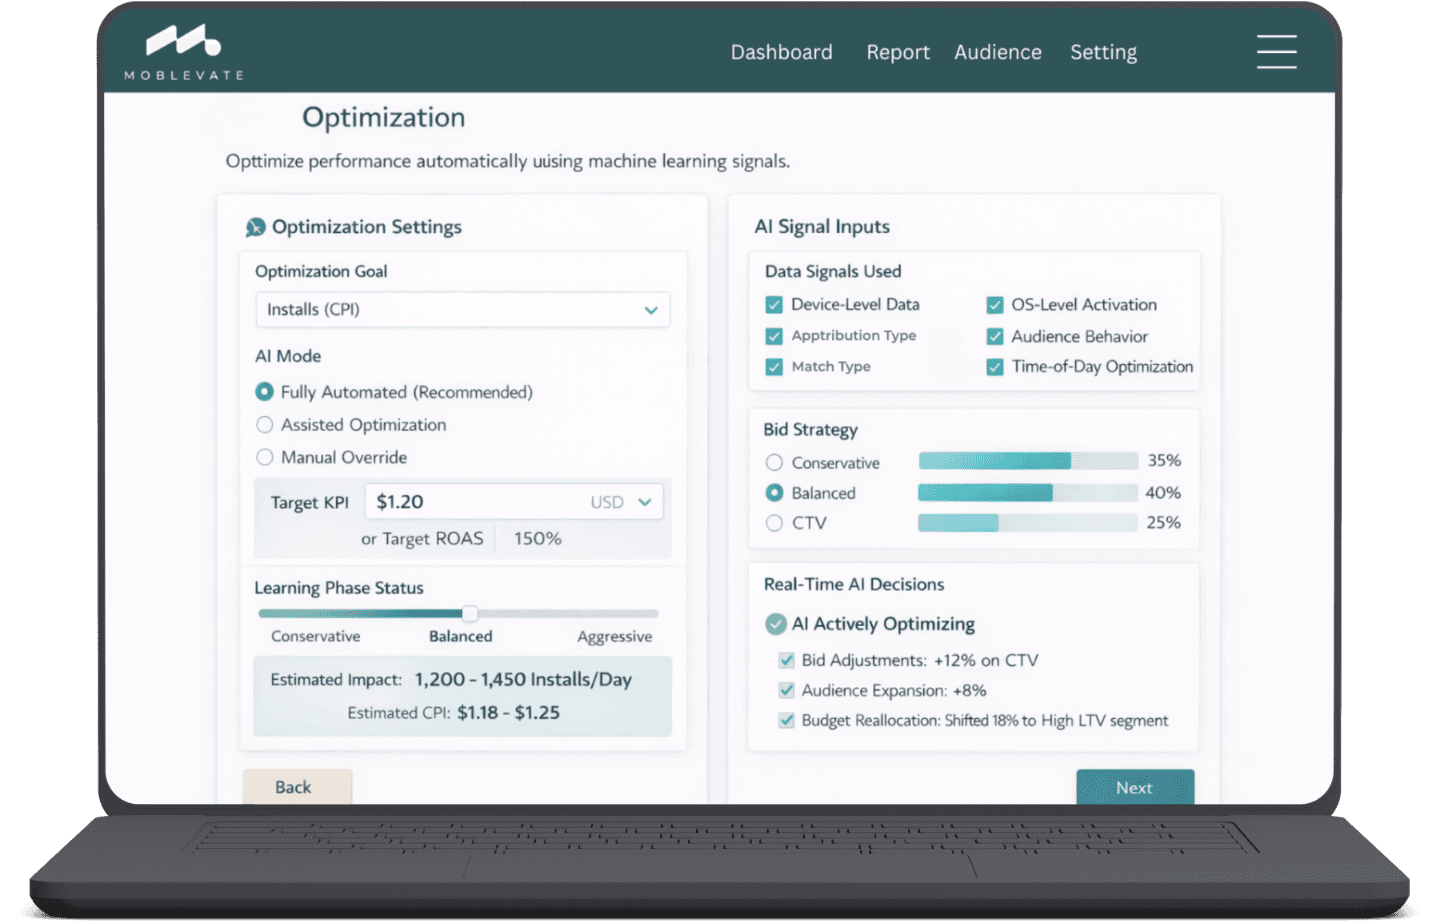The height and width of the screenshot is (923, 1440).
Task: Open Setting from the navigation bar
Action: [x=1103, y=52]
